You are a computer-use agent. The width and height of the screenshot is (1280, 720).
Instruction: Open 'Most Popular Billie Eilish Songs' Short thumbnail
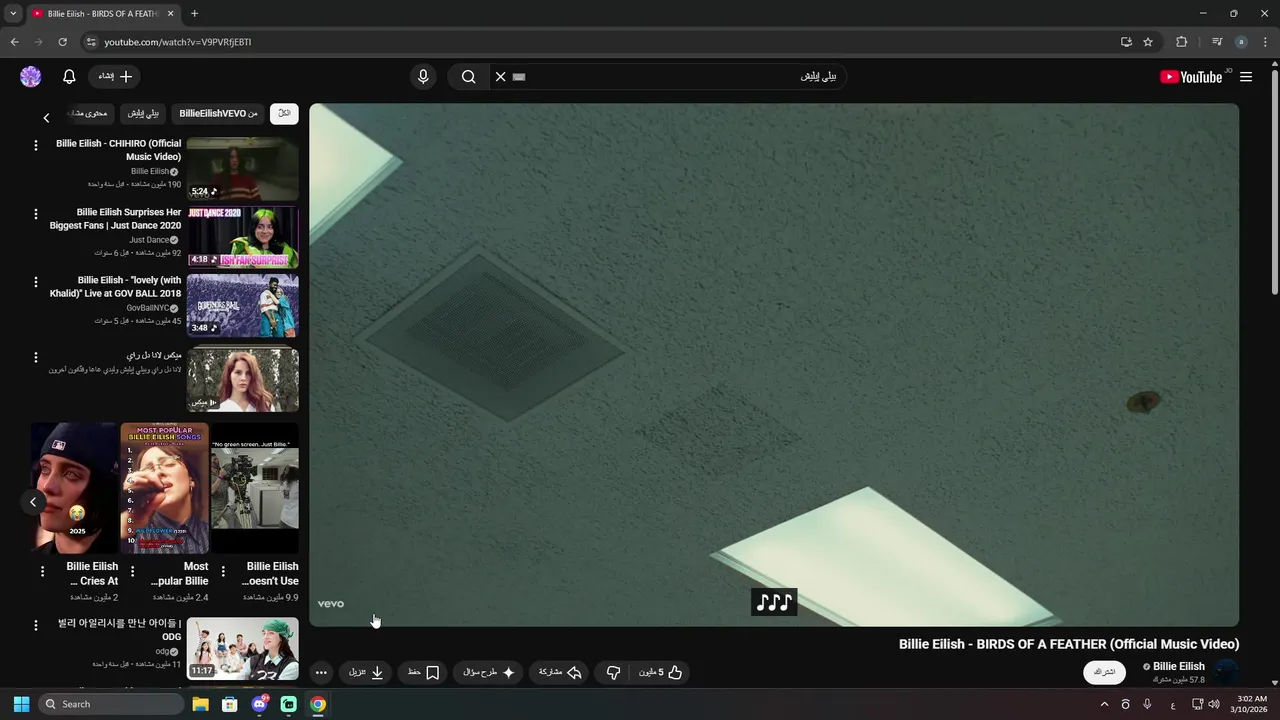164,488
